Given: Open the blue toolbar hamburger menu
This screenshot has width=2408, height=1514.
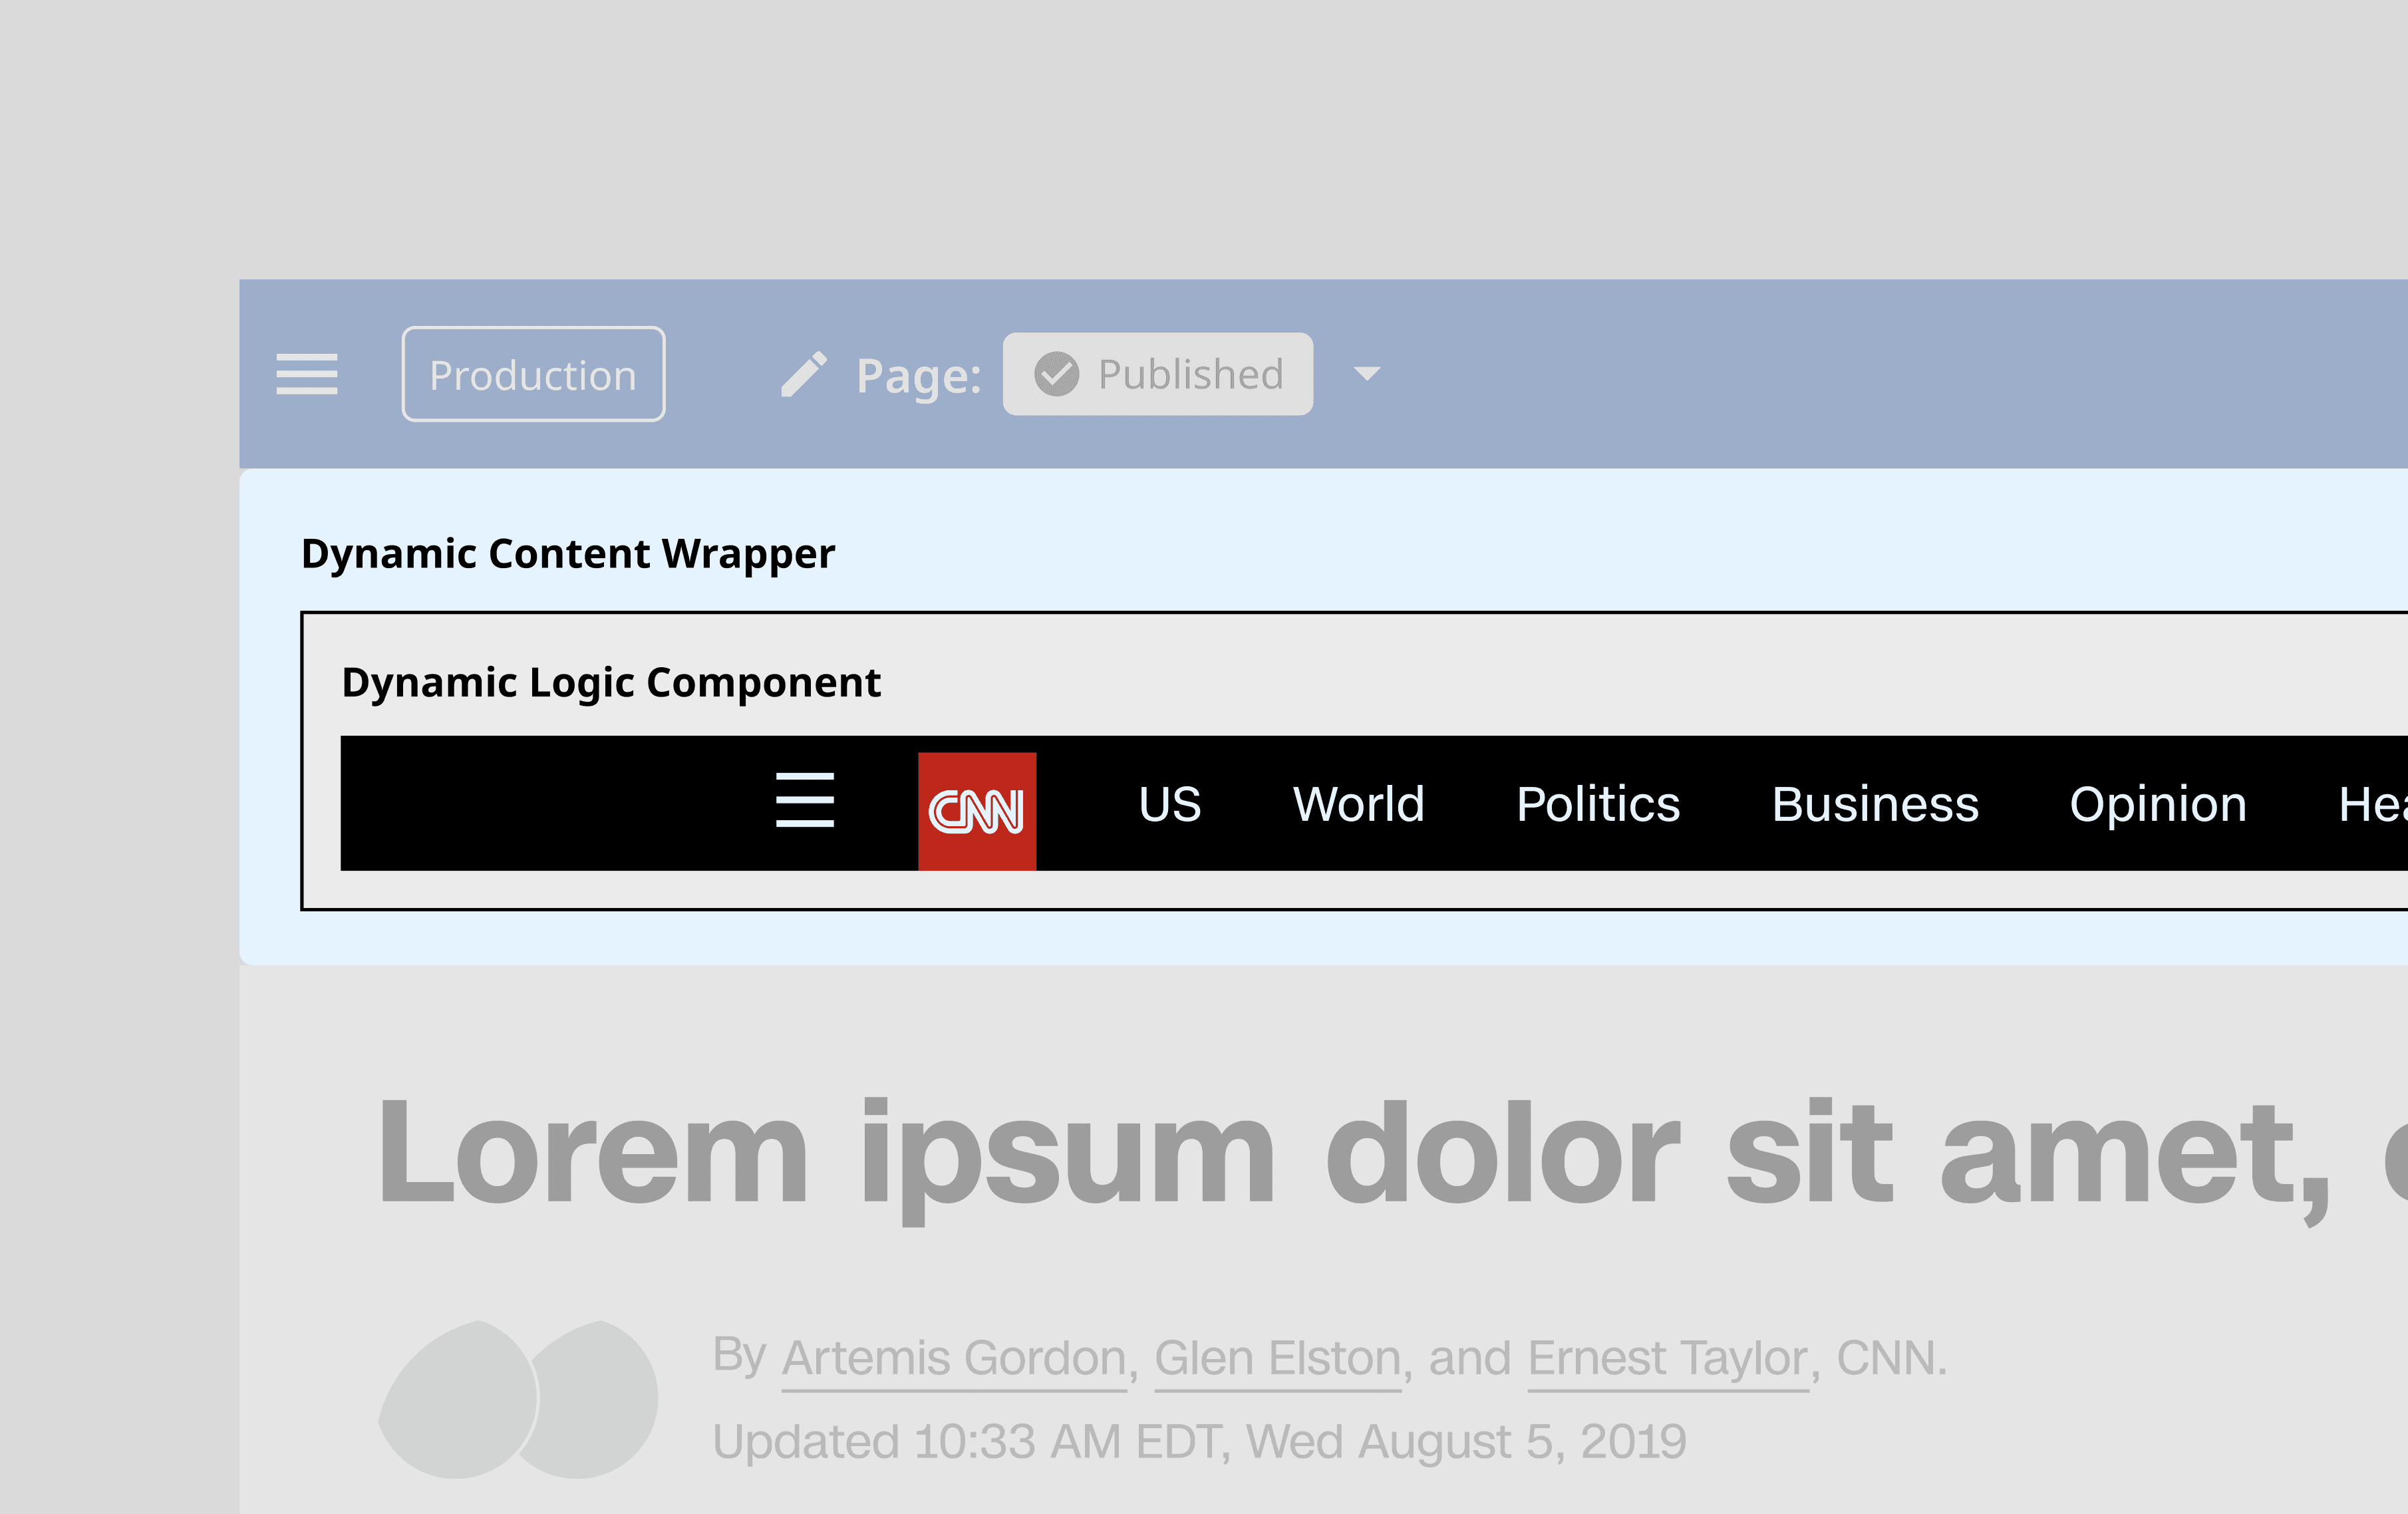Looking at the screenshot, I should coord(306,374).
